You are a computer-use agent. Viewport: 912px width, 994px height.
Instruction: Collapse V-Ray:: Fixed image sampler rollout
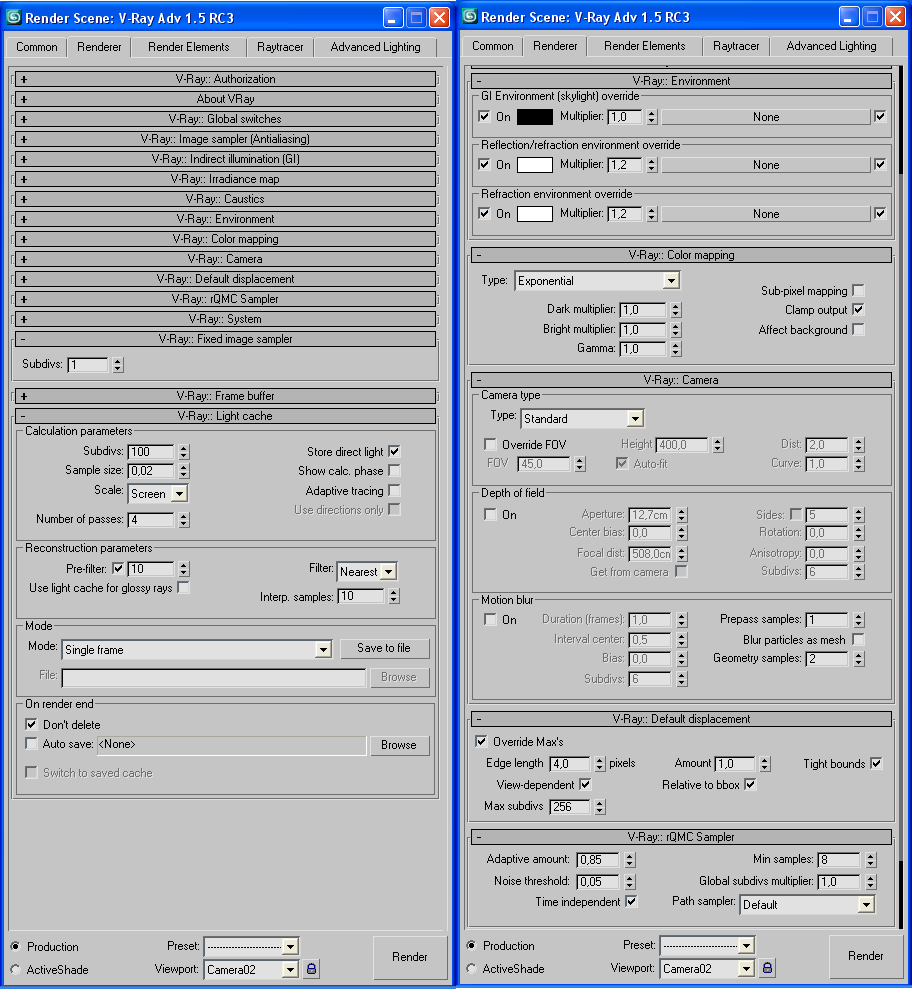point(226,339)
